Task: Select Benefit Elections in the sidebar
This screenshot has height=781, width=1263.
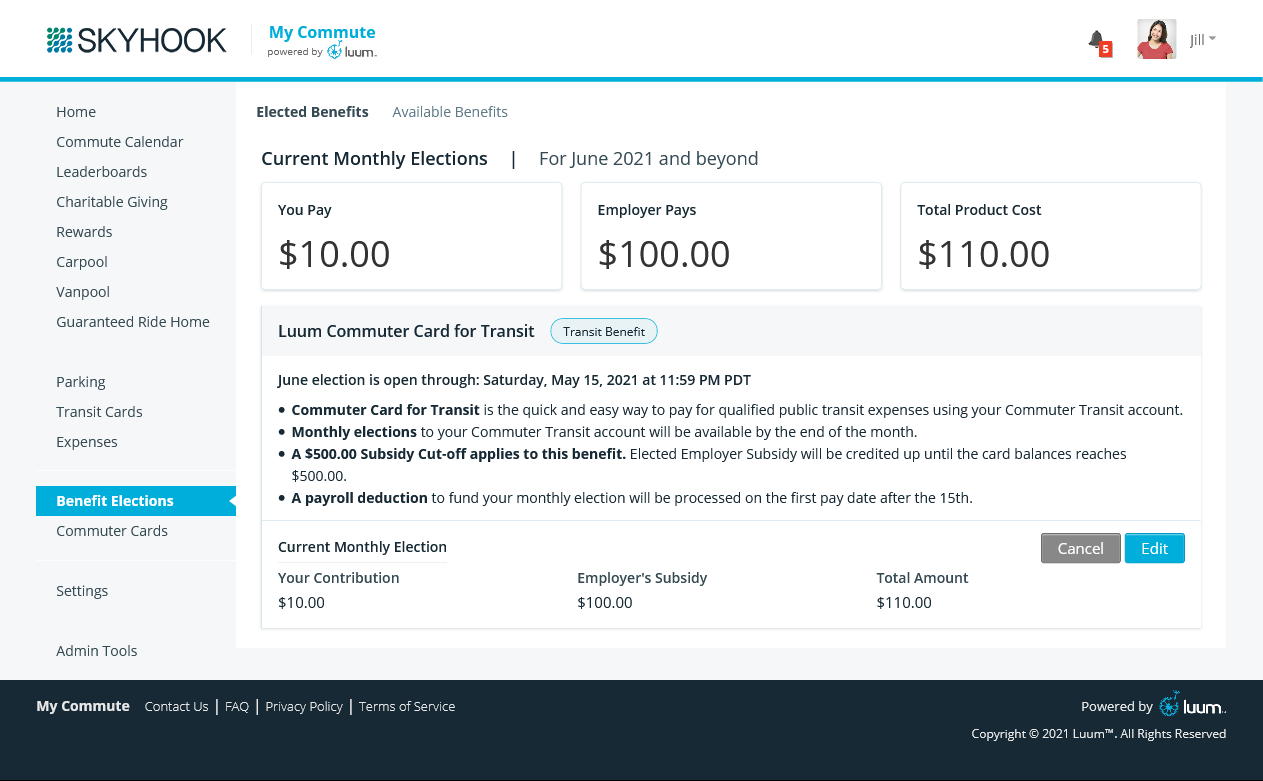Action: click(136, 501)
